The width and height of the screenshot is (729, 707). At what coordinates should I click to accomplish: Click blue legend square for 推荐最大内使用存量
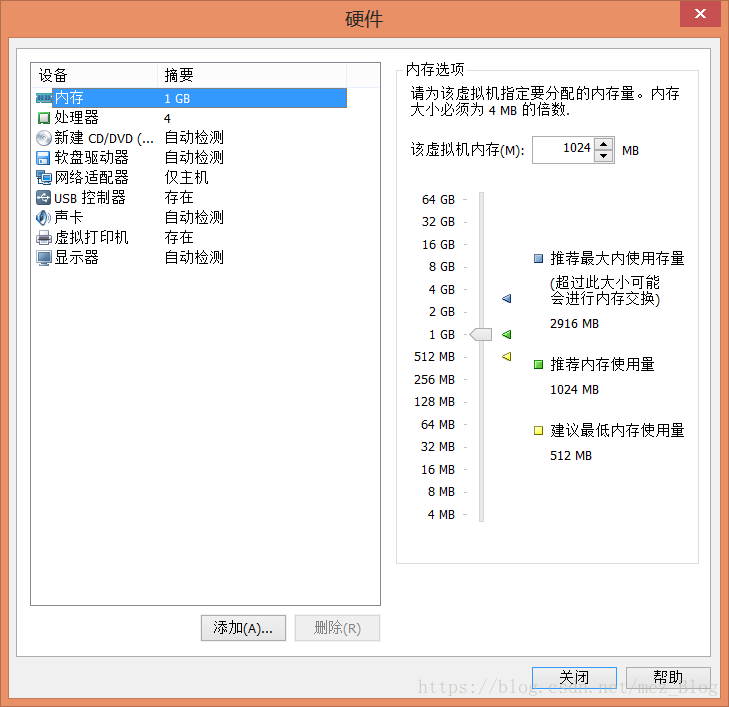538,258
